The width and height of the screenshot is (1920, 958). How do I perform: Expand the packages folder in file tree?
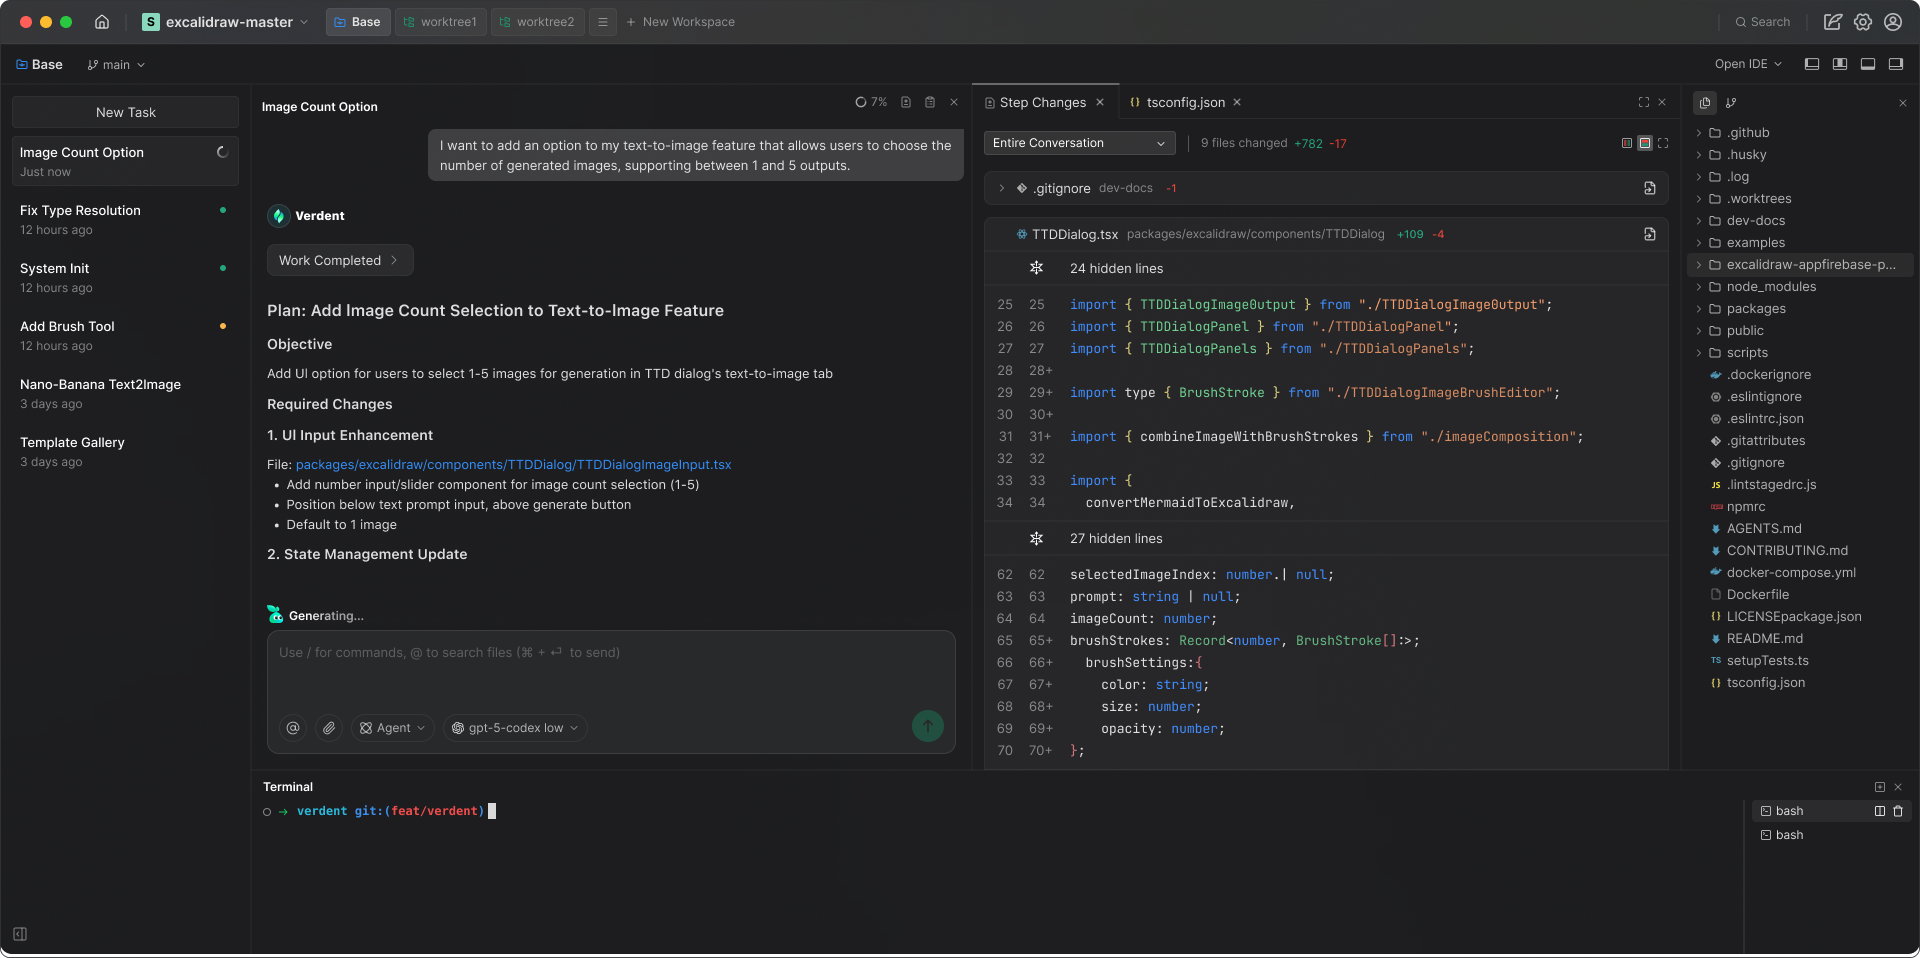(x=1755, y=309)
